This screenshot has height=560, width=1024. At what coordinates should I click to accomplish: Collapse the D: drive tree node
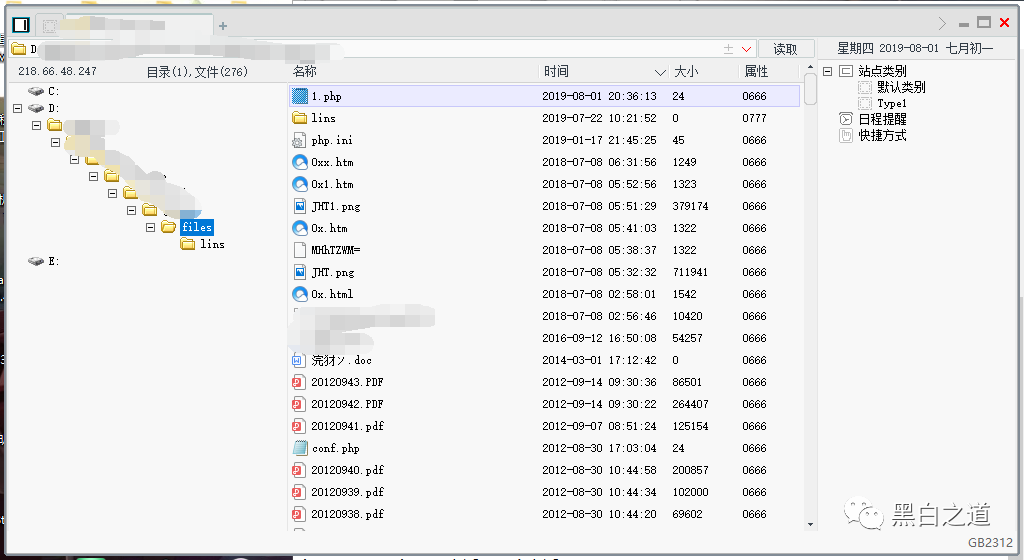tap(18, 108)
